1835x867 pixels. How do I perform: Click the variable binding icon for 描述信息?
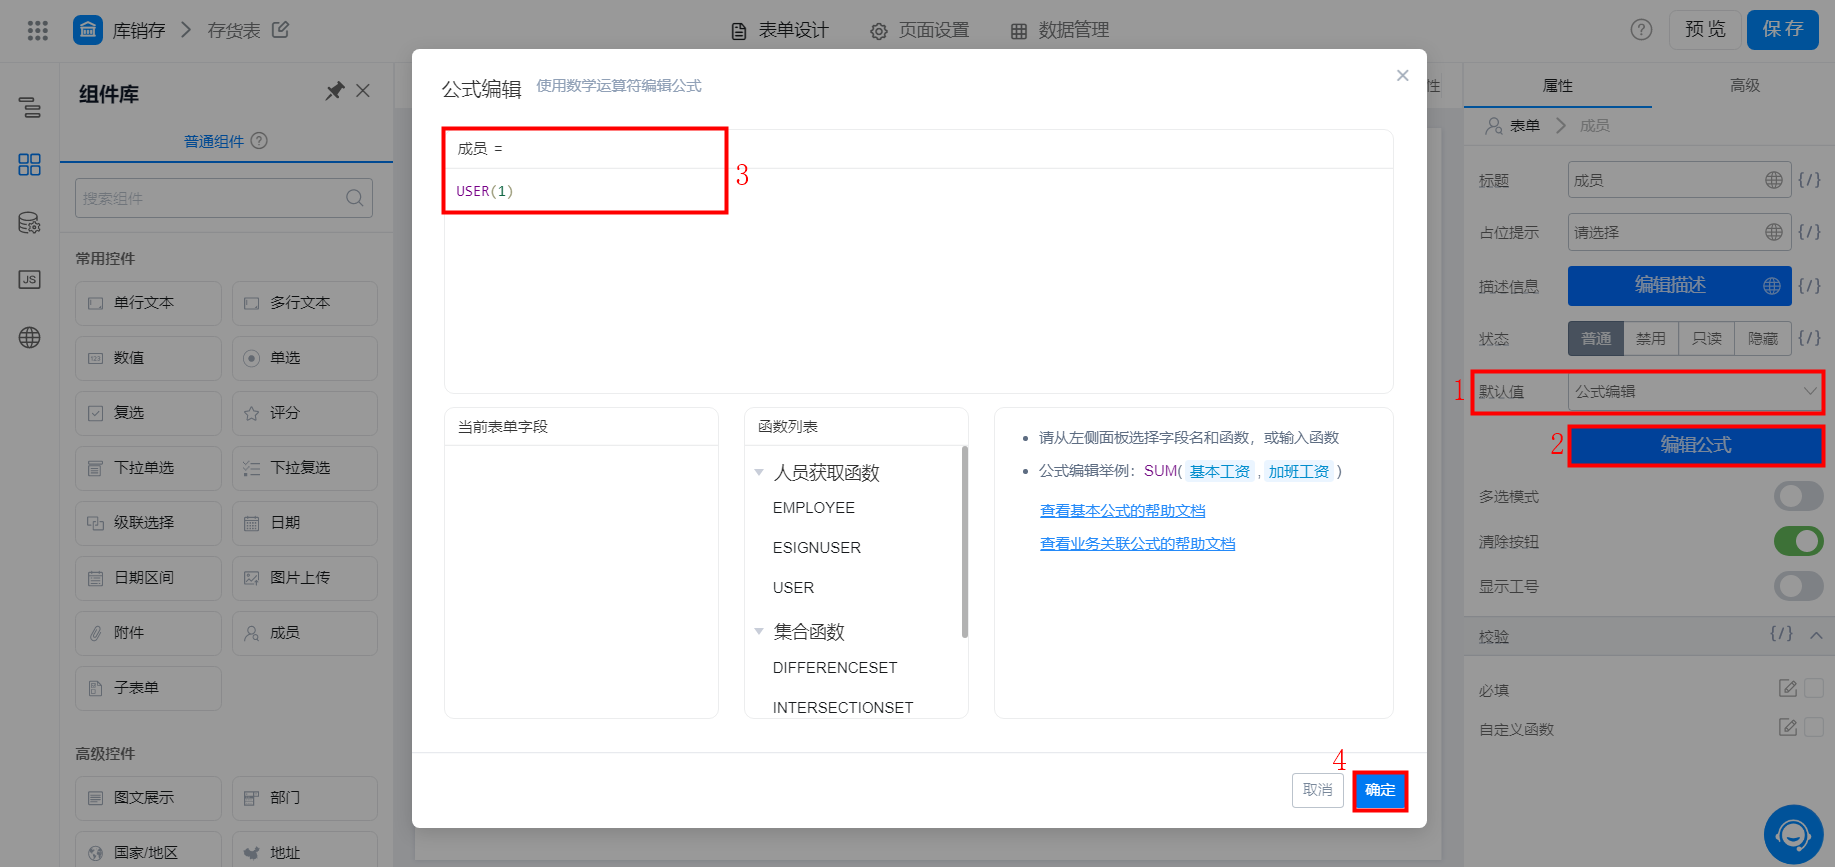[1809, 286]
